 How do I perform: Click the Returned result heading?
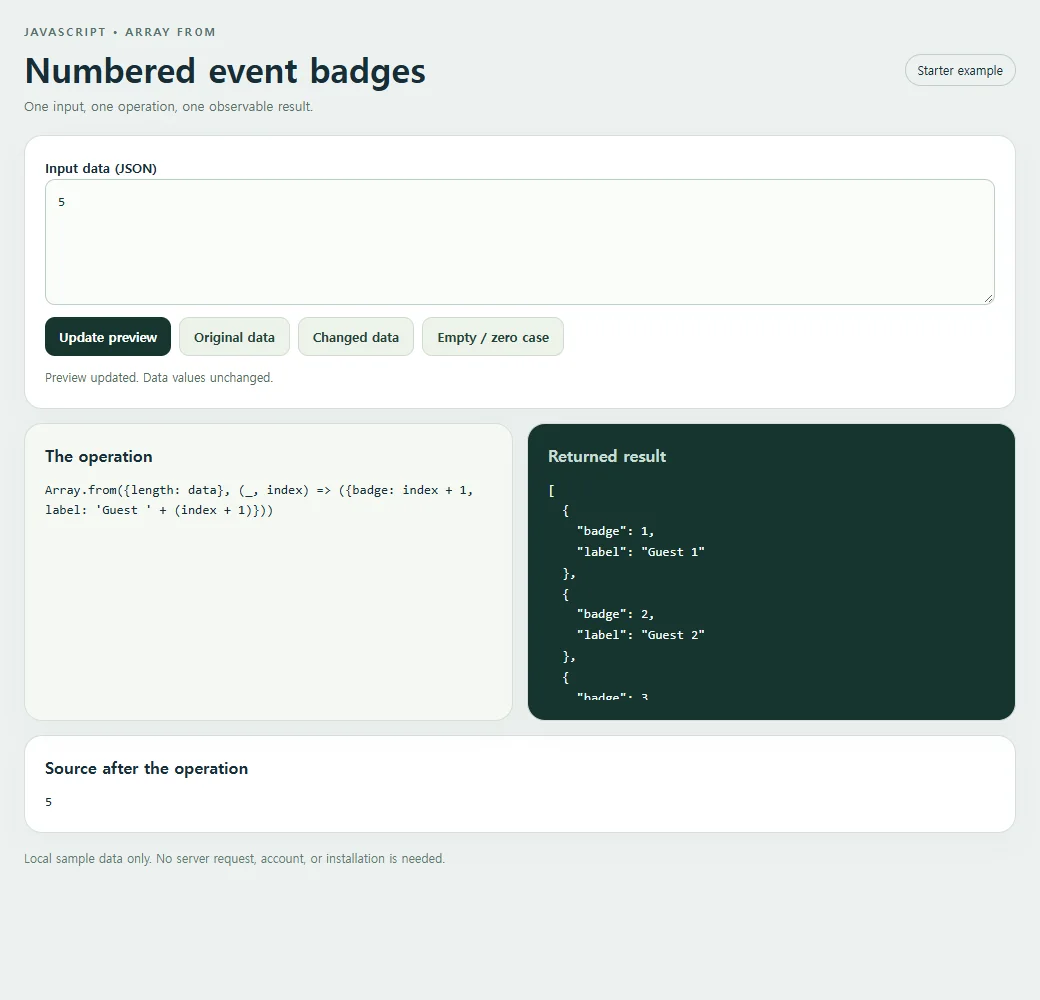(607, 456)
